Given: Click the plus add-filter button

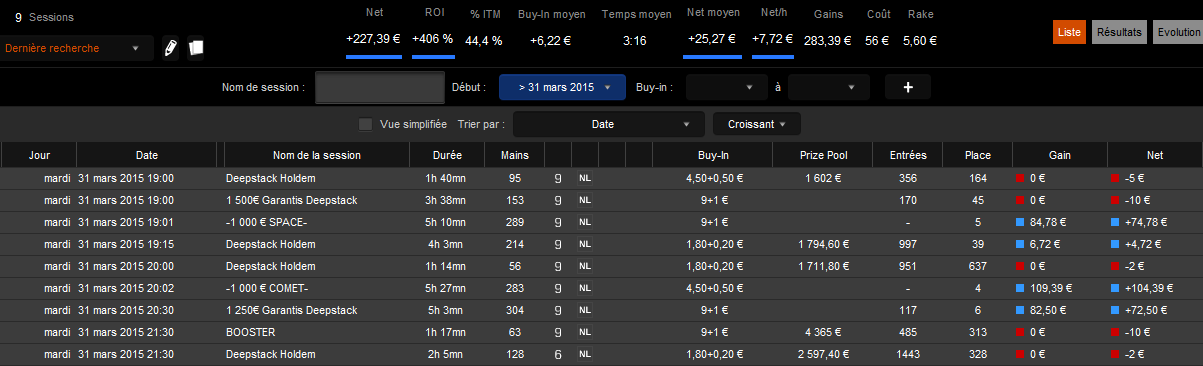Looking at the screenshot, I should click(908, 87).
